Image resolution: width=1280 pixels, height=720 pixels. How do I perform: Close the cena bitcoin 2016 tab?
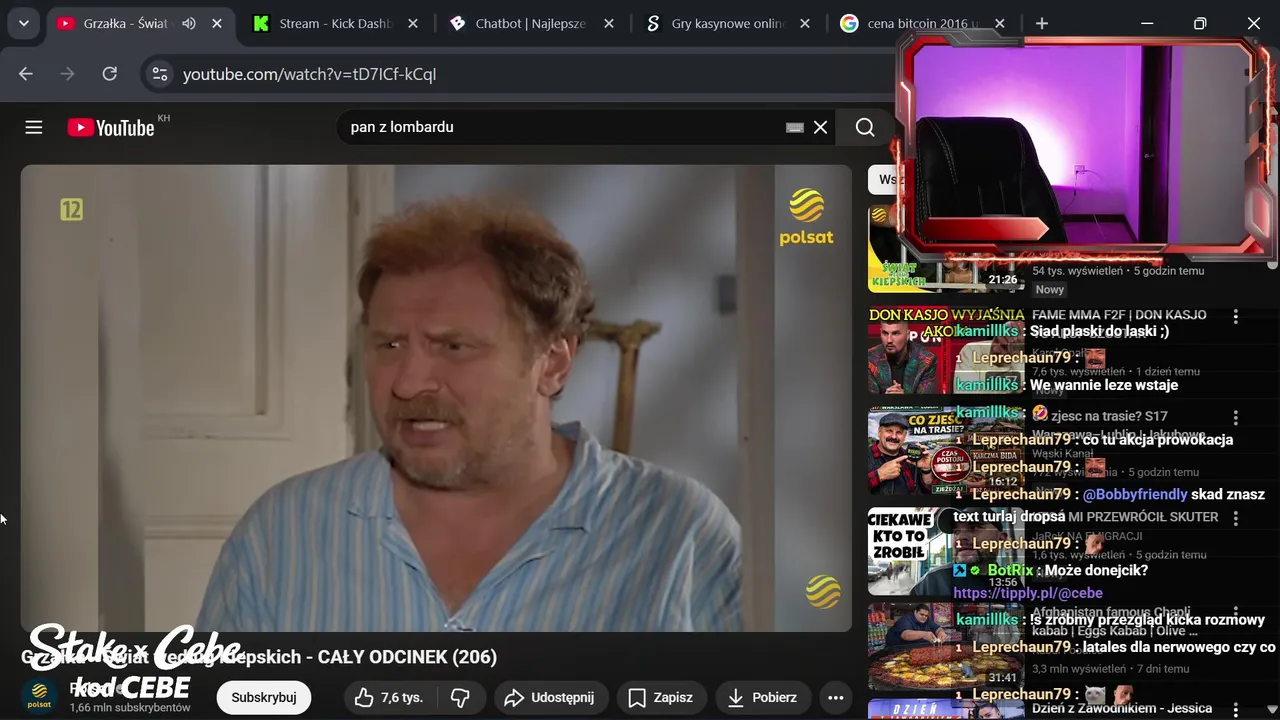point(1000,23)
